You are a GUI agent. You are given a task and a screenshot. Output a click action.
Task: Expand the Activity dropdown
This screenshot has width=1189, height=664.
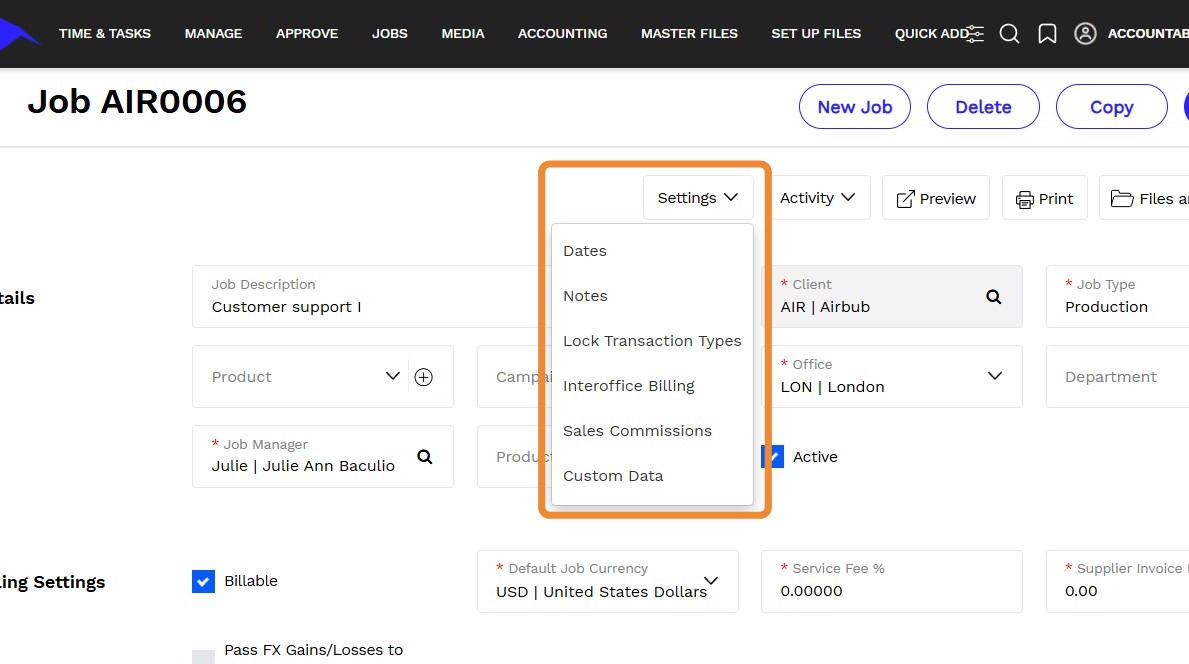pos(817,198)
